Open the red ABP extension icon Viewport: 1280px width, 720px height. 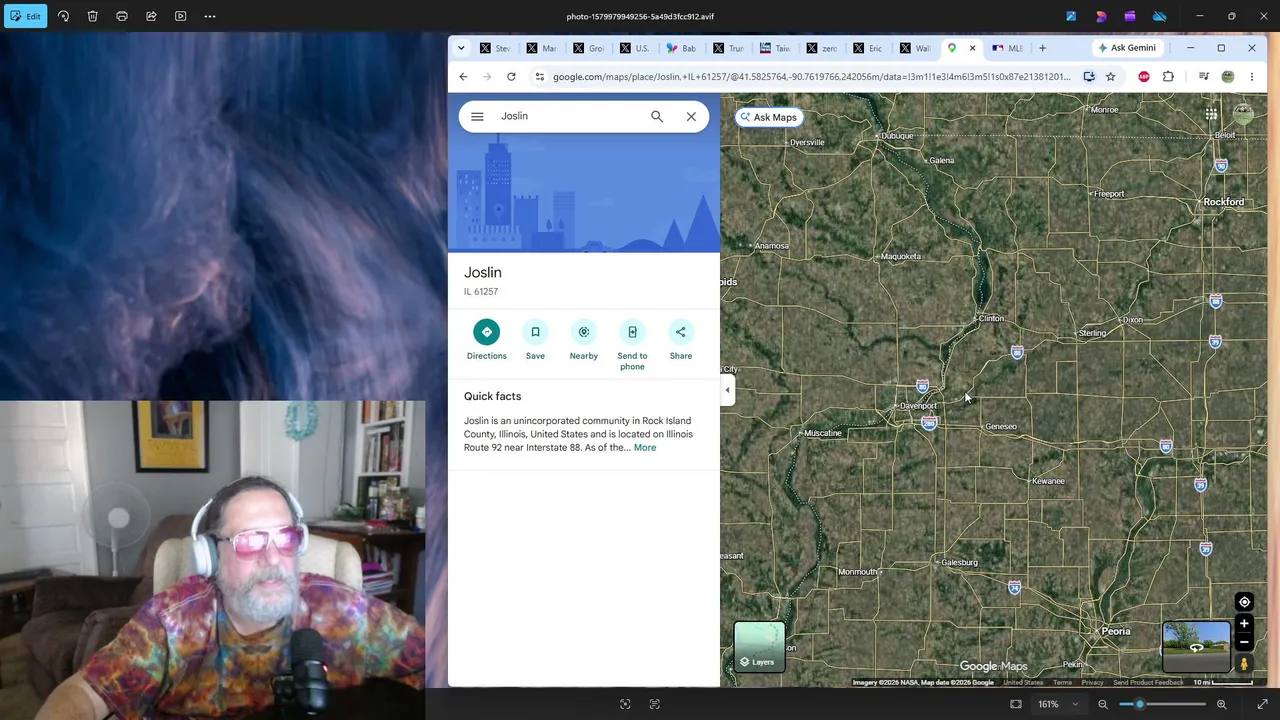[1144, 77]
